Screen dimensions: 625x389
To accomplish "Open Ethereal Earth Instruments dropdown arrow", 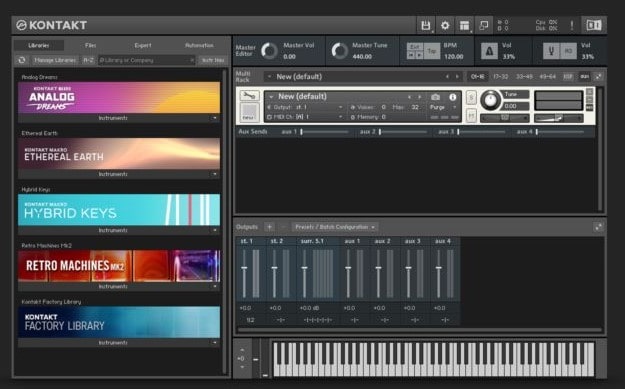I will [x=214, y=175].
